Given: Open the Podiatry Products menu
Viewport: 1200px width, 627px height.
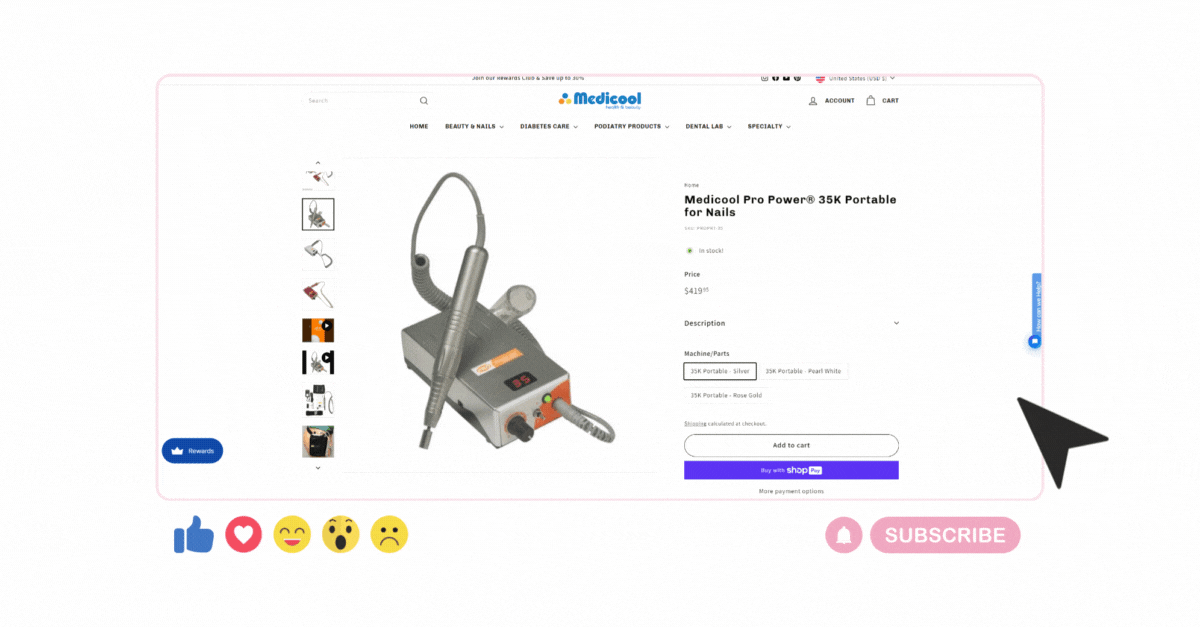Looking at the screenshot, I should (632, 127).
